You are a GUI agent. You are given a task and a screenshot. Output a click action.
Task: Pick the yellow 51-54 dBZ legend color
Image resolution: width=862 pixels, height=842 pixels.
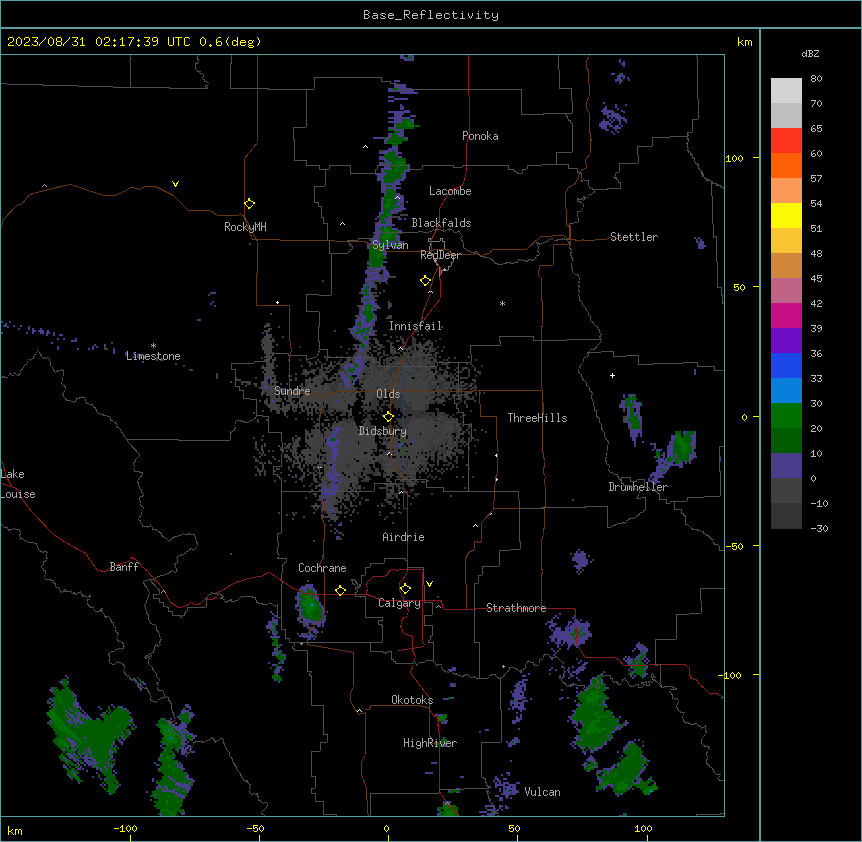coord(786,215)
